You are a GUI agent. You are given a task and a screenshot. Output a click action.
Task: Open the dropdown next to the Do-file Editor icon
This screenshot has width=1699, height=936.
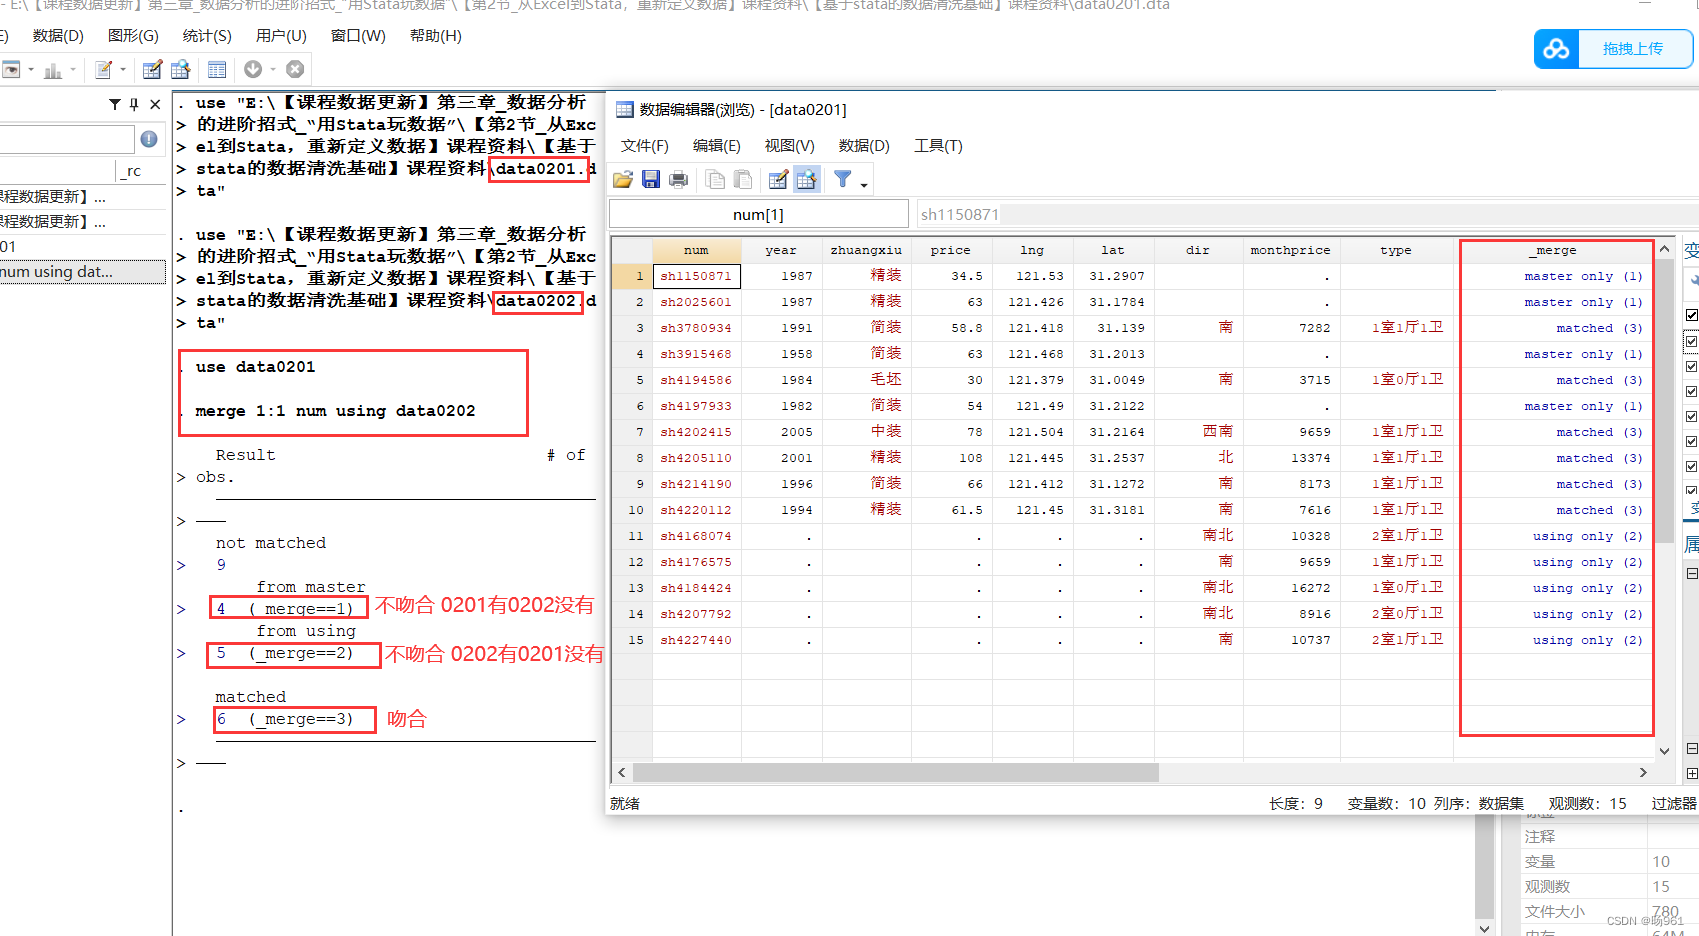tap(122, 69)
